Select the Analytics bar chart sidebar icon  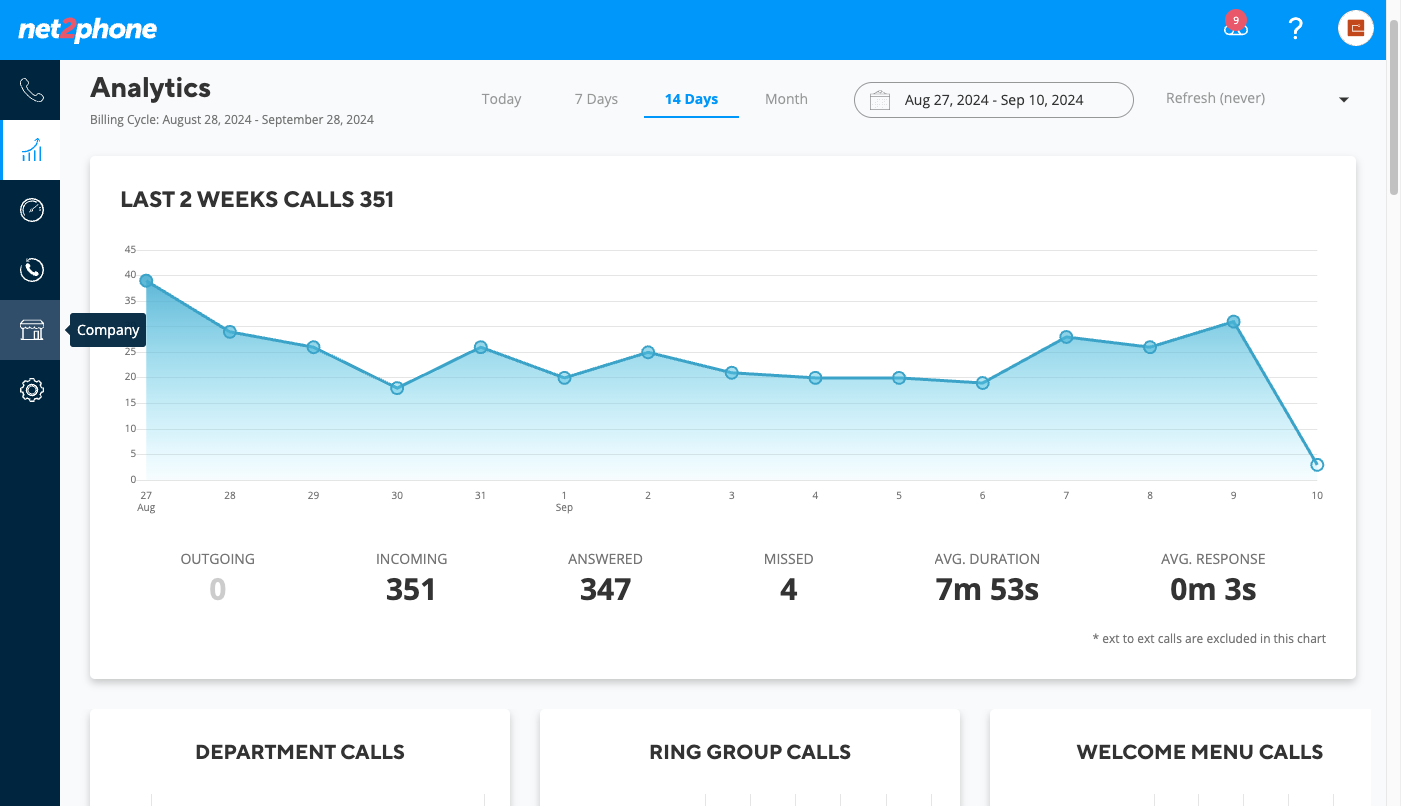[x=31, y=150]
